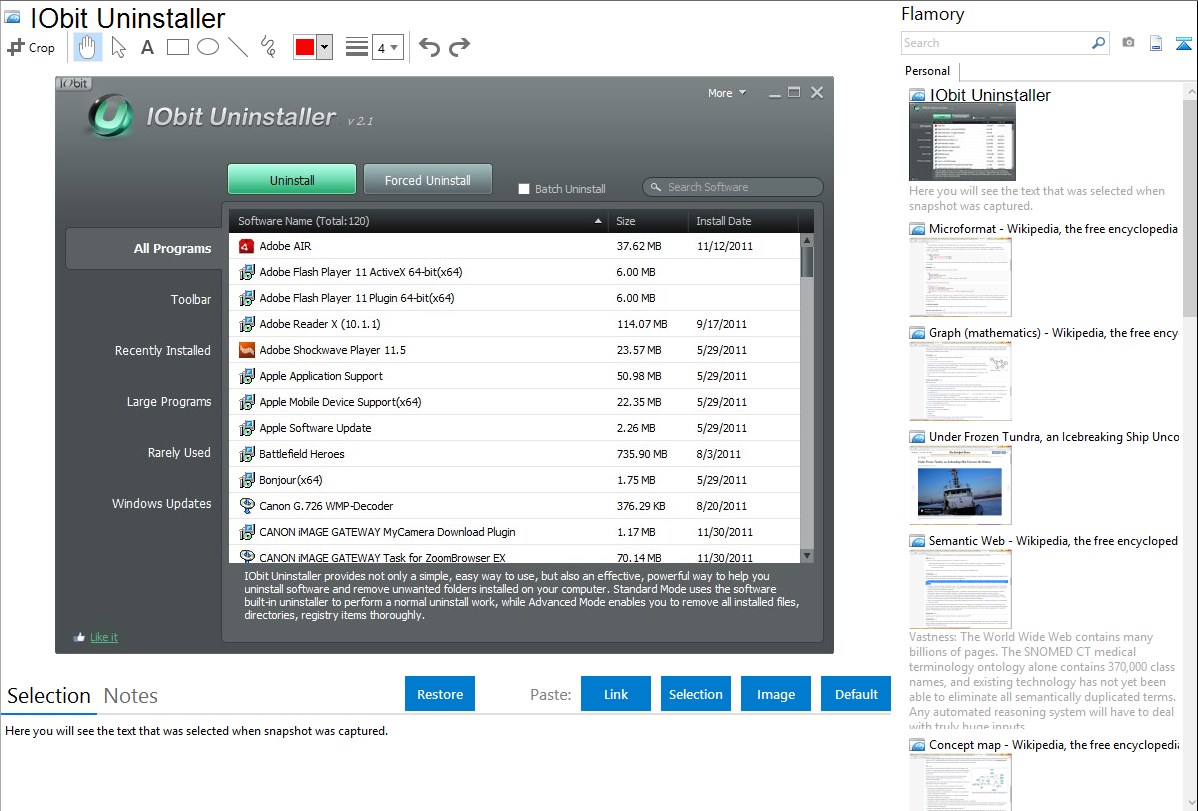Select the Crop tool
The image size is (1198, 811).
pos(31,47)
